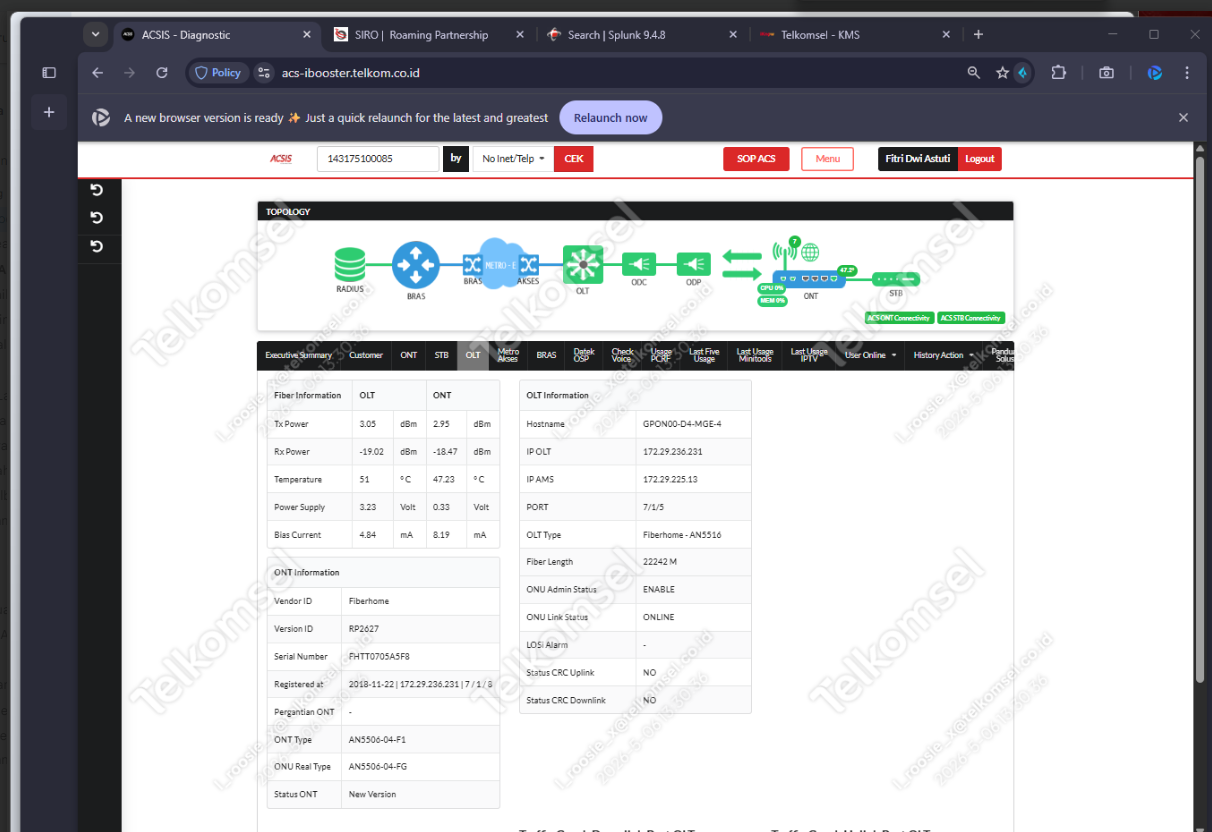Screen dimensions: 1212x832
Task: Click the plus icon in left sidebar
Action: point(49,112)
